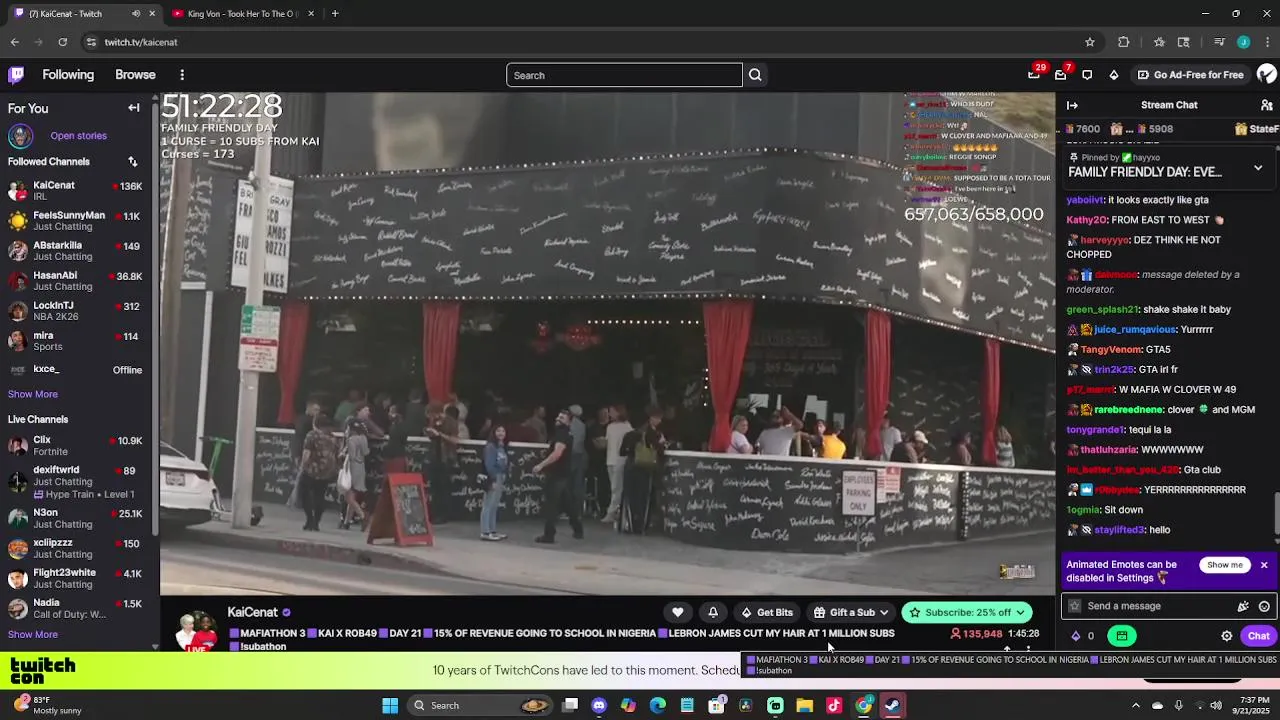The width and height of the screenshot is (1280, 720).
Task: Collapse the For You sidebar
Action: [134, 108]
